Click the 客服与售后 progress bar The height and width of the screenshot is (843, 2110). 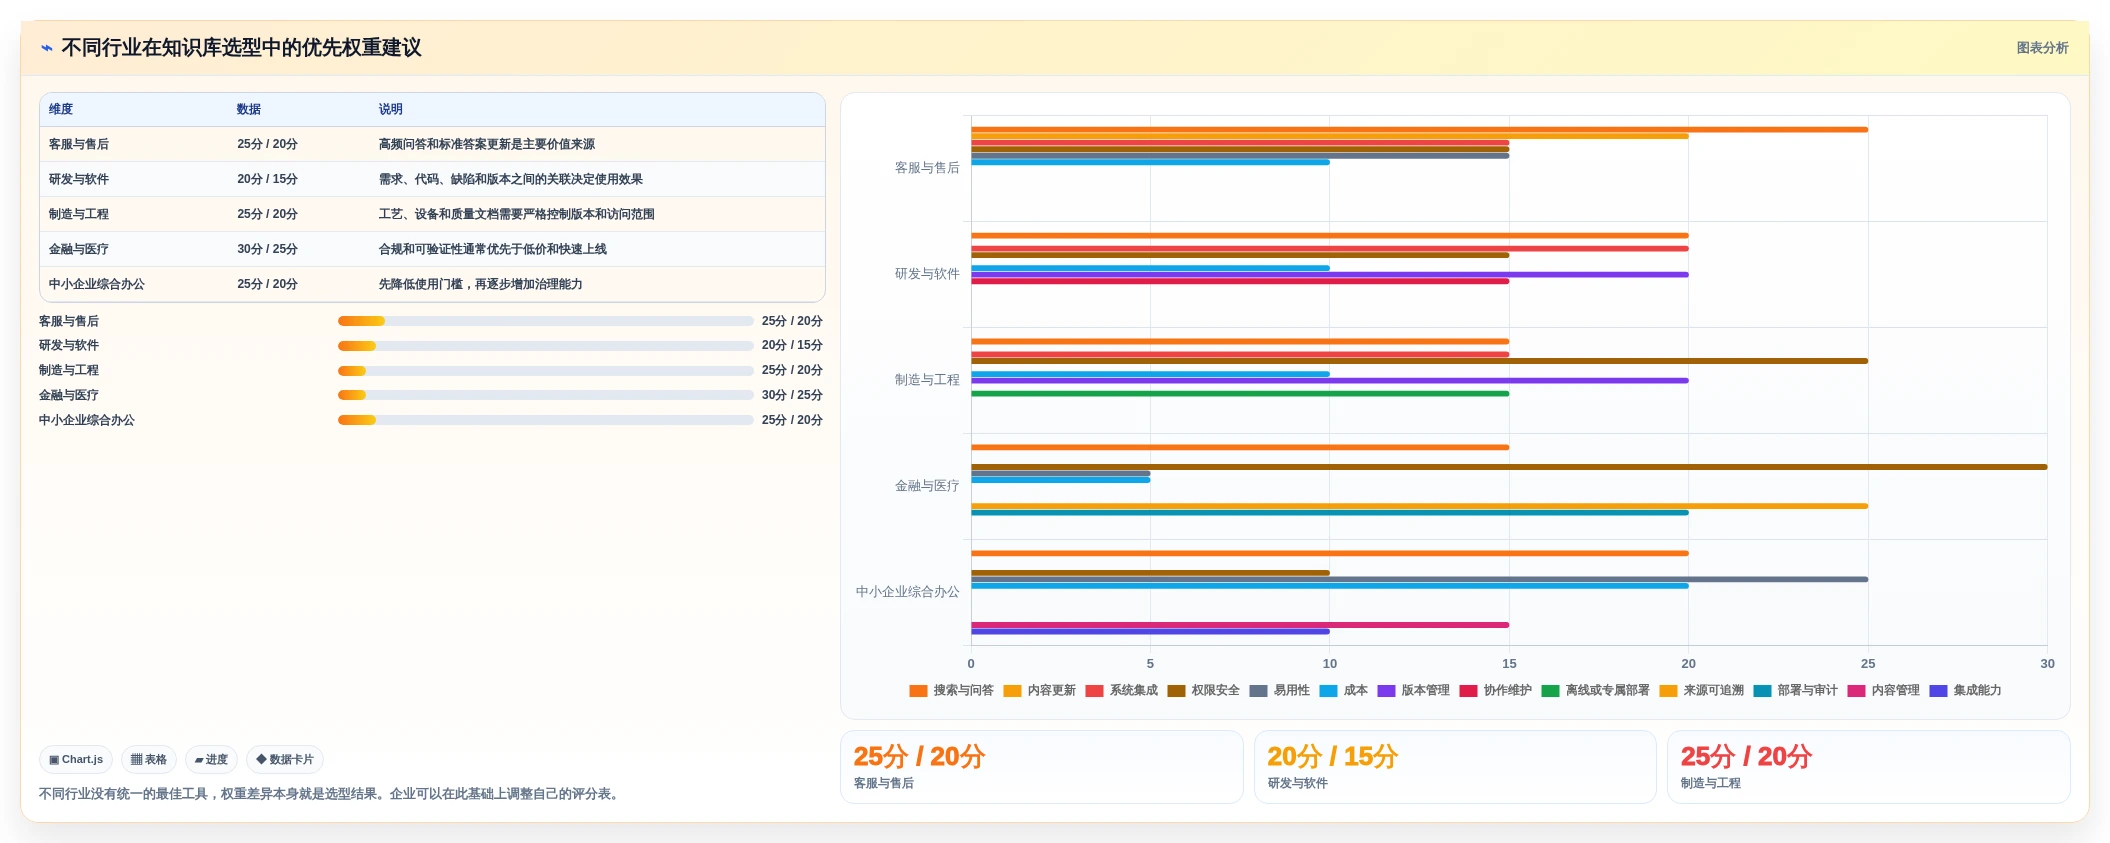[546, 321]
